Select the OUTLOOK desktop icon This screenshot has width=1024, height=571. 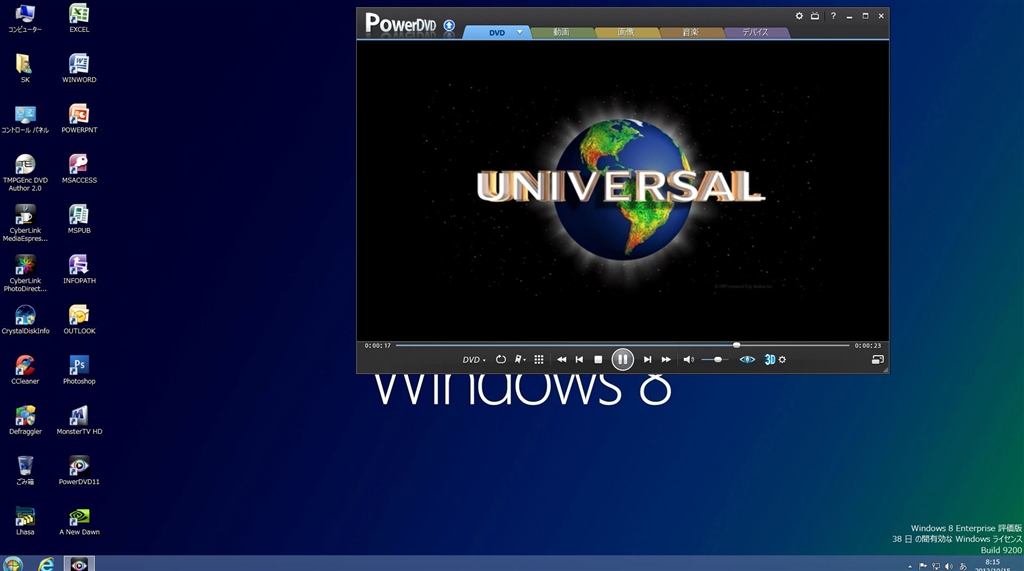tap(79, 320)
